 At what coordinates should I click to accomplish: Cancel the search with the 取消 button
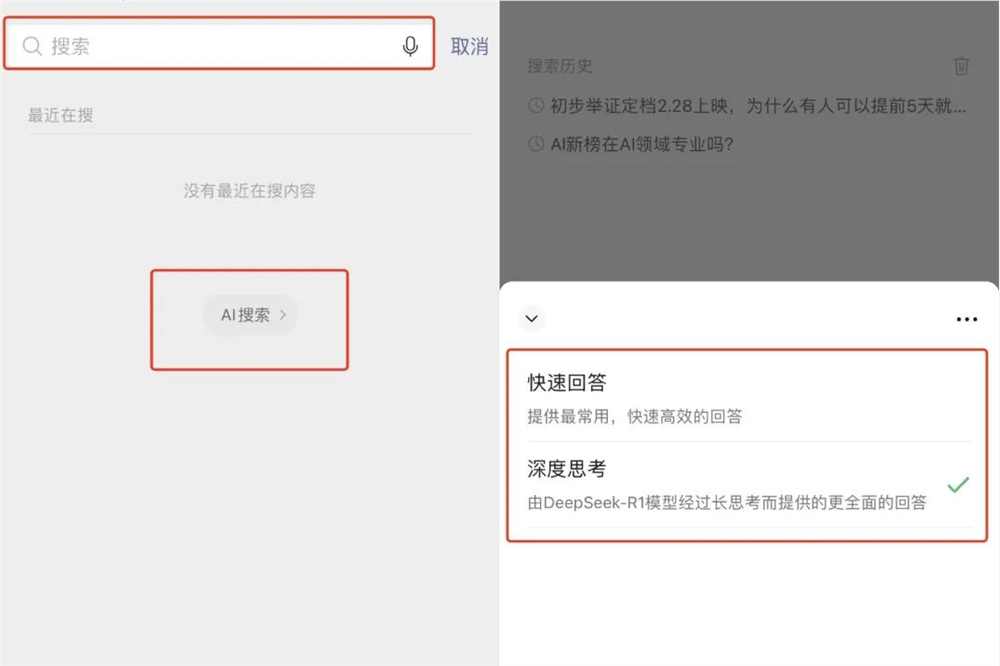click(x=468, y=44)
